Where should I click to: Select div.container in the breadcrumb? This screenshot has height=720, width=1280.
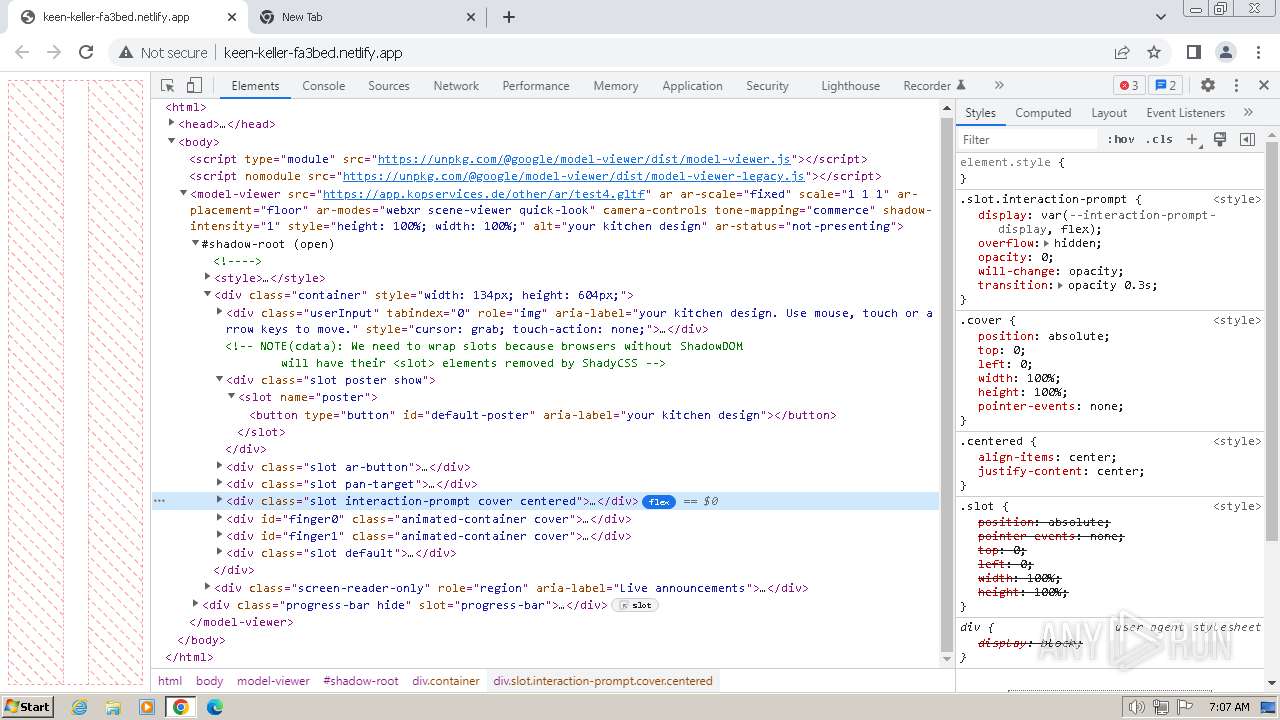[x=446, y=681]
